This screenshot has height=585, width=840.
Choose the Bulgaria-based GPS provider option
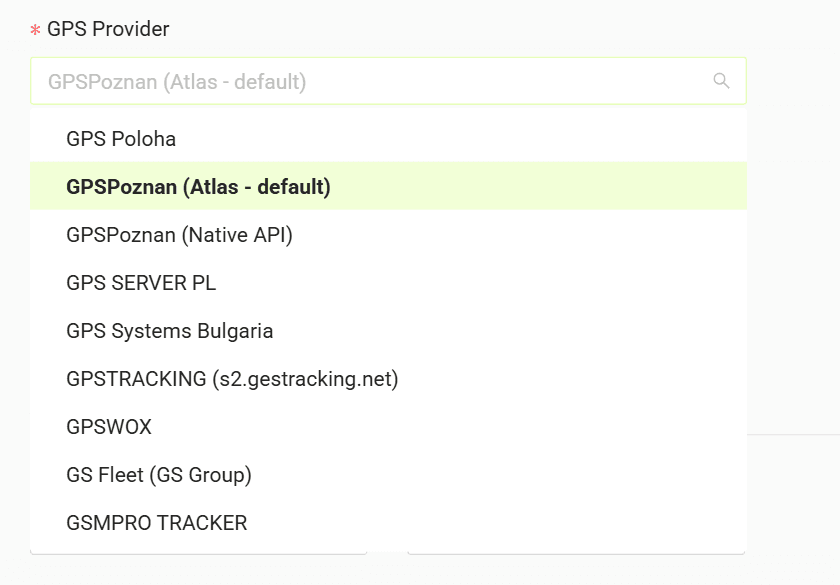point(388,330)
